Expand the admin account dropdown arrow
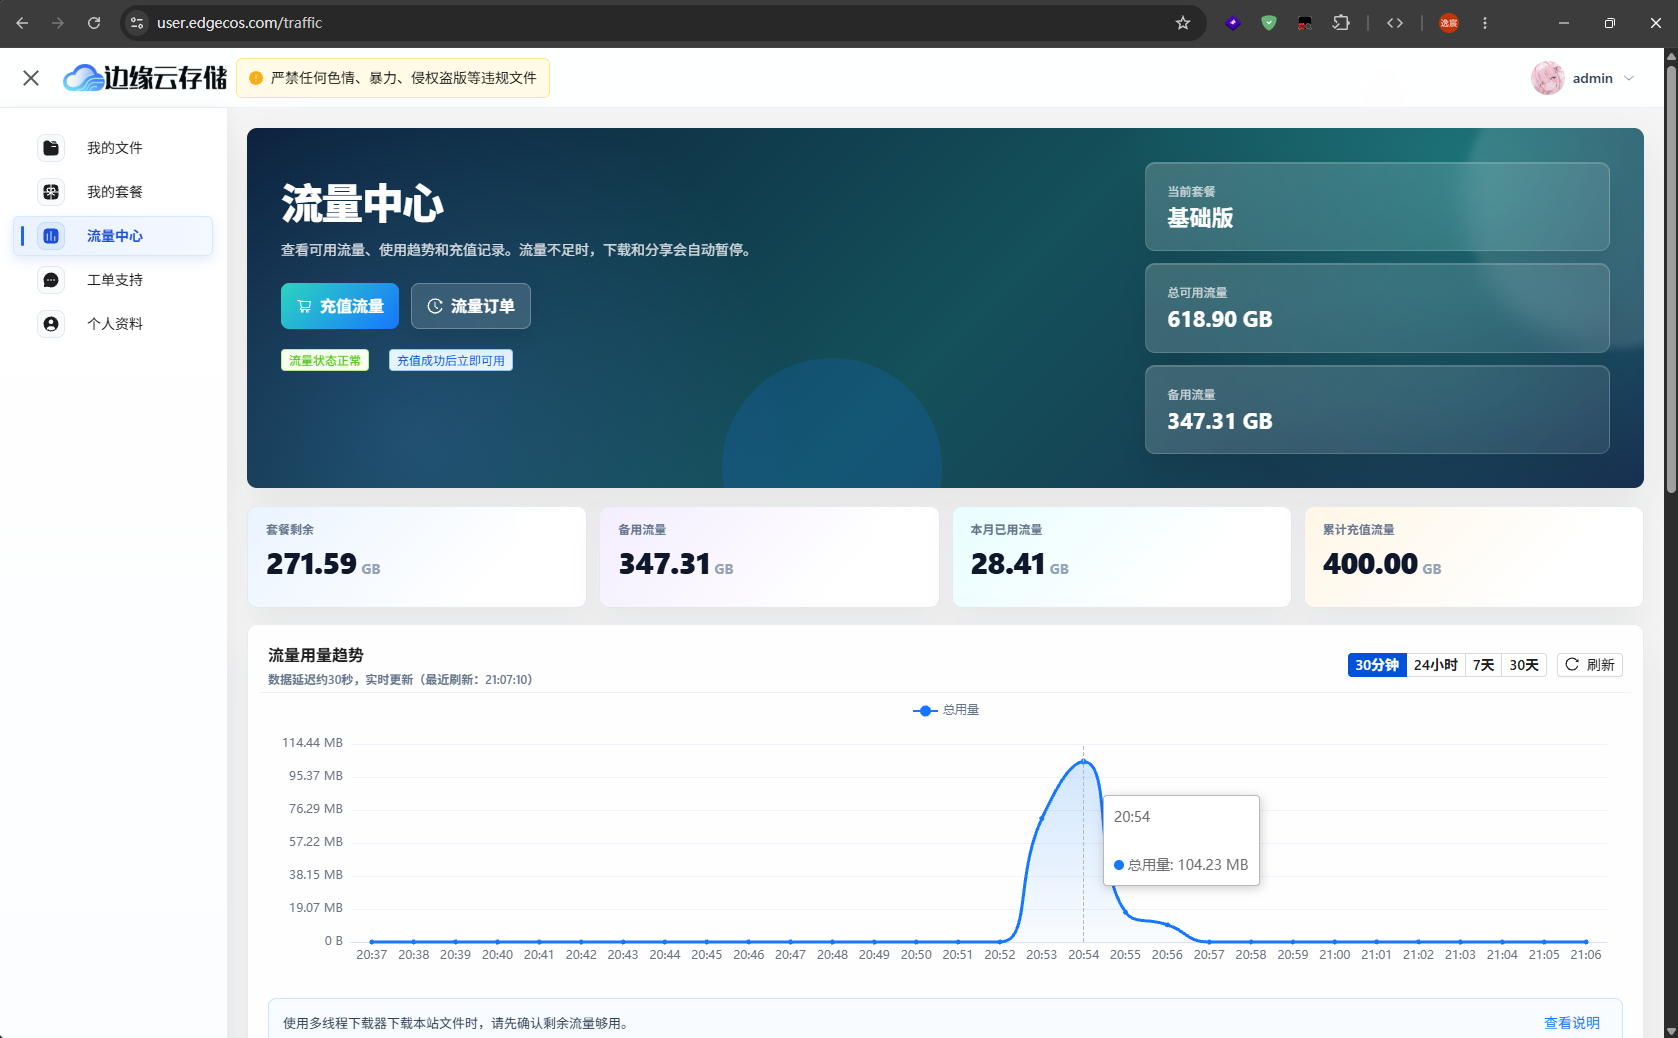1678x1038 pixels. pyautogui.click(x=1629, y=78)
